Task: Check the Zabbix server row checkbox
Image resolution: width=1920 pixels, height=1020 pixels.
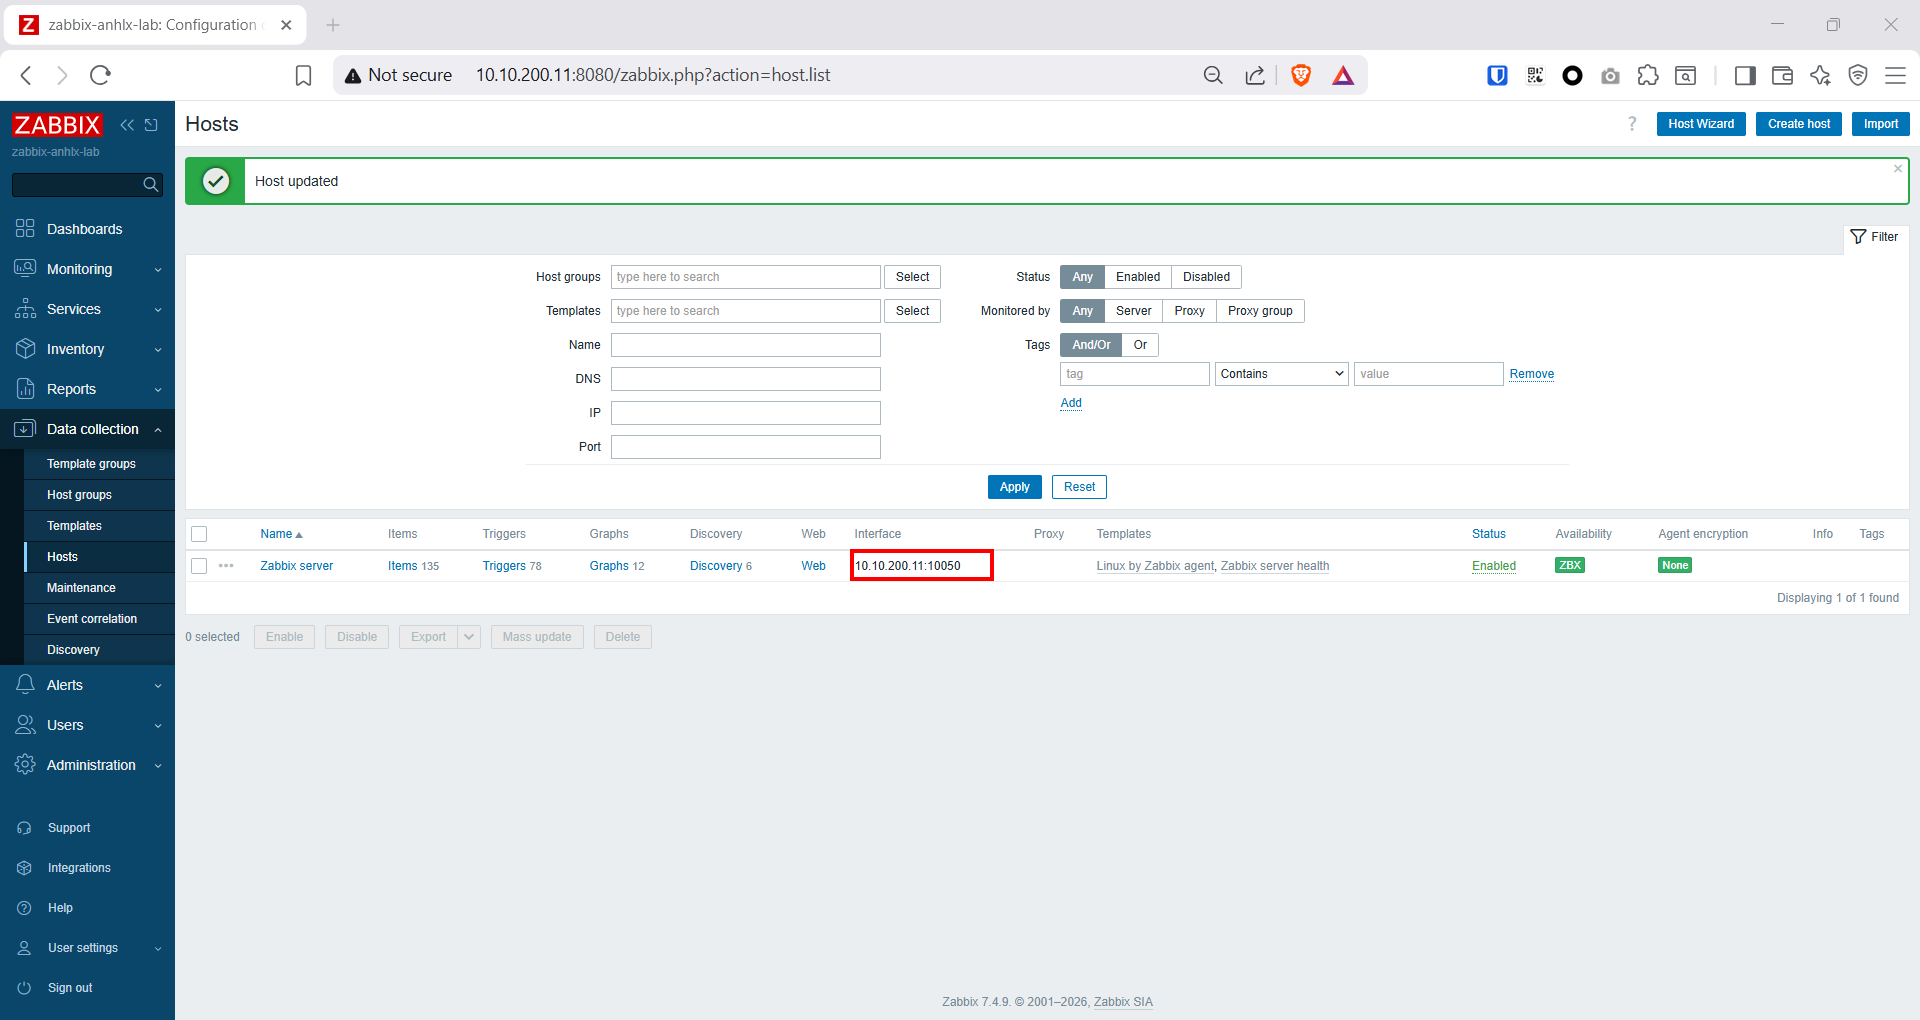Action: point(199,566)
